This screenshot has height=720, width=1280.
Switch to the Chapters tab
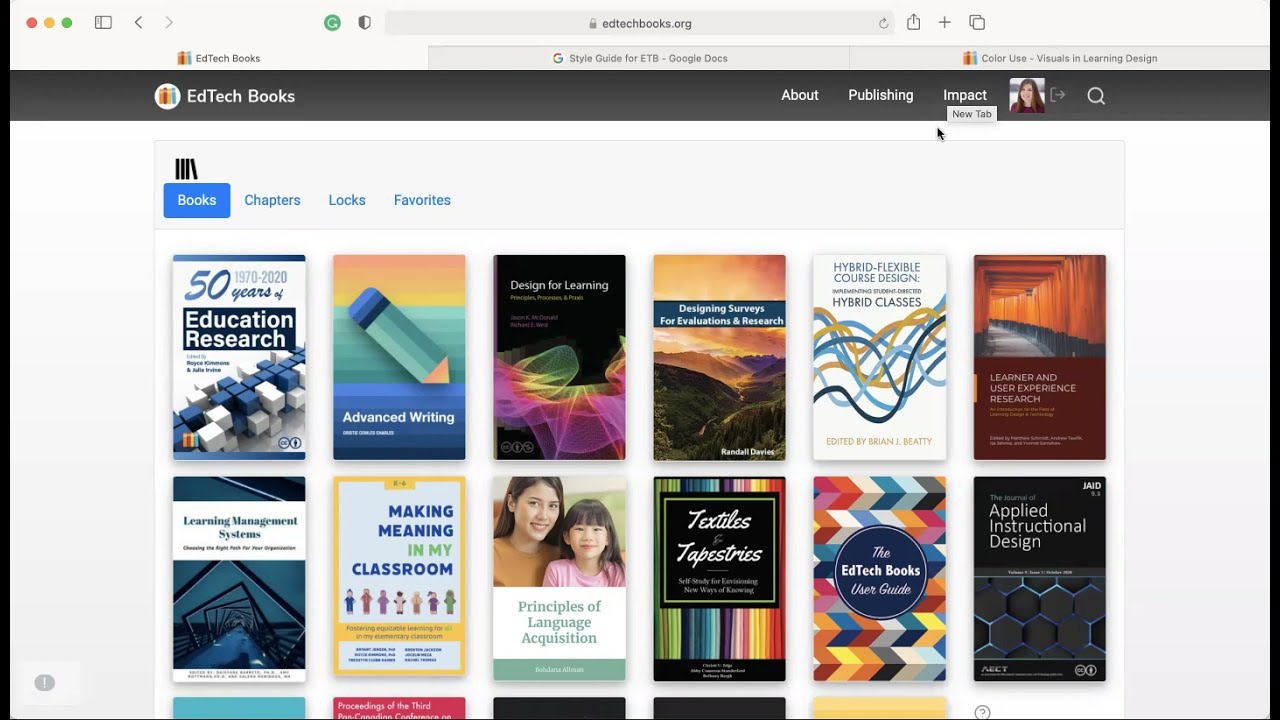click(272, 200)
